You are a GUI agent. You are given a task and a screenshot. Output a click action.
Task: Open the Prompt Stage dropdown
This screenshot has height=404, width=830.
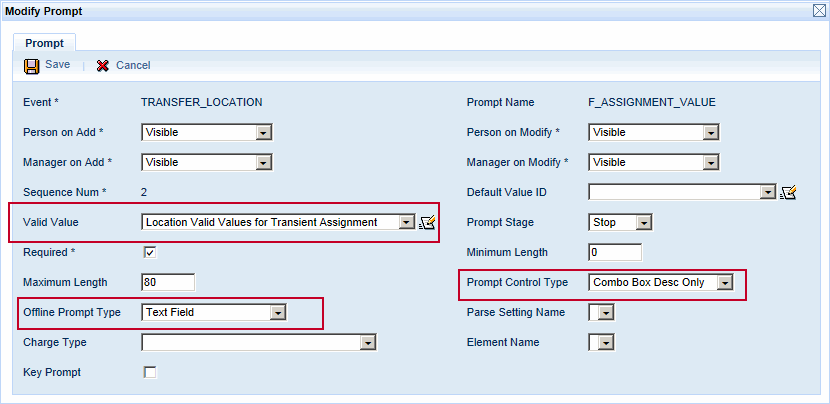click(x=643, y=222)
